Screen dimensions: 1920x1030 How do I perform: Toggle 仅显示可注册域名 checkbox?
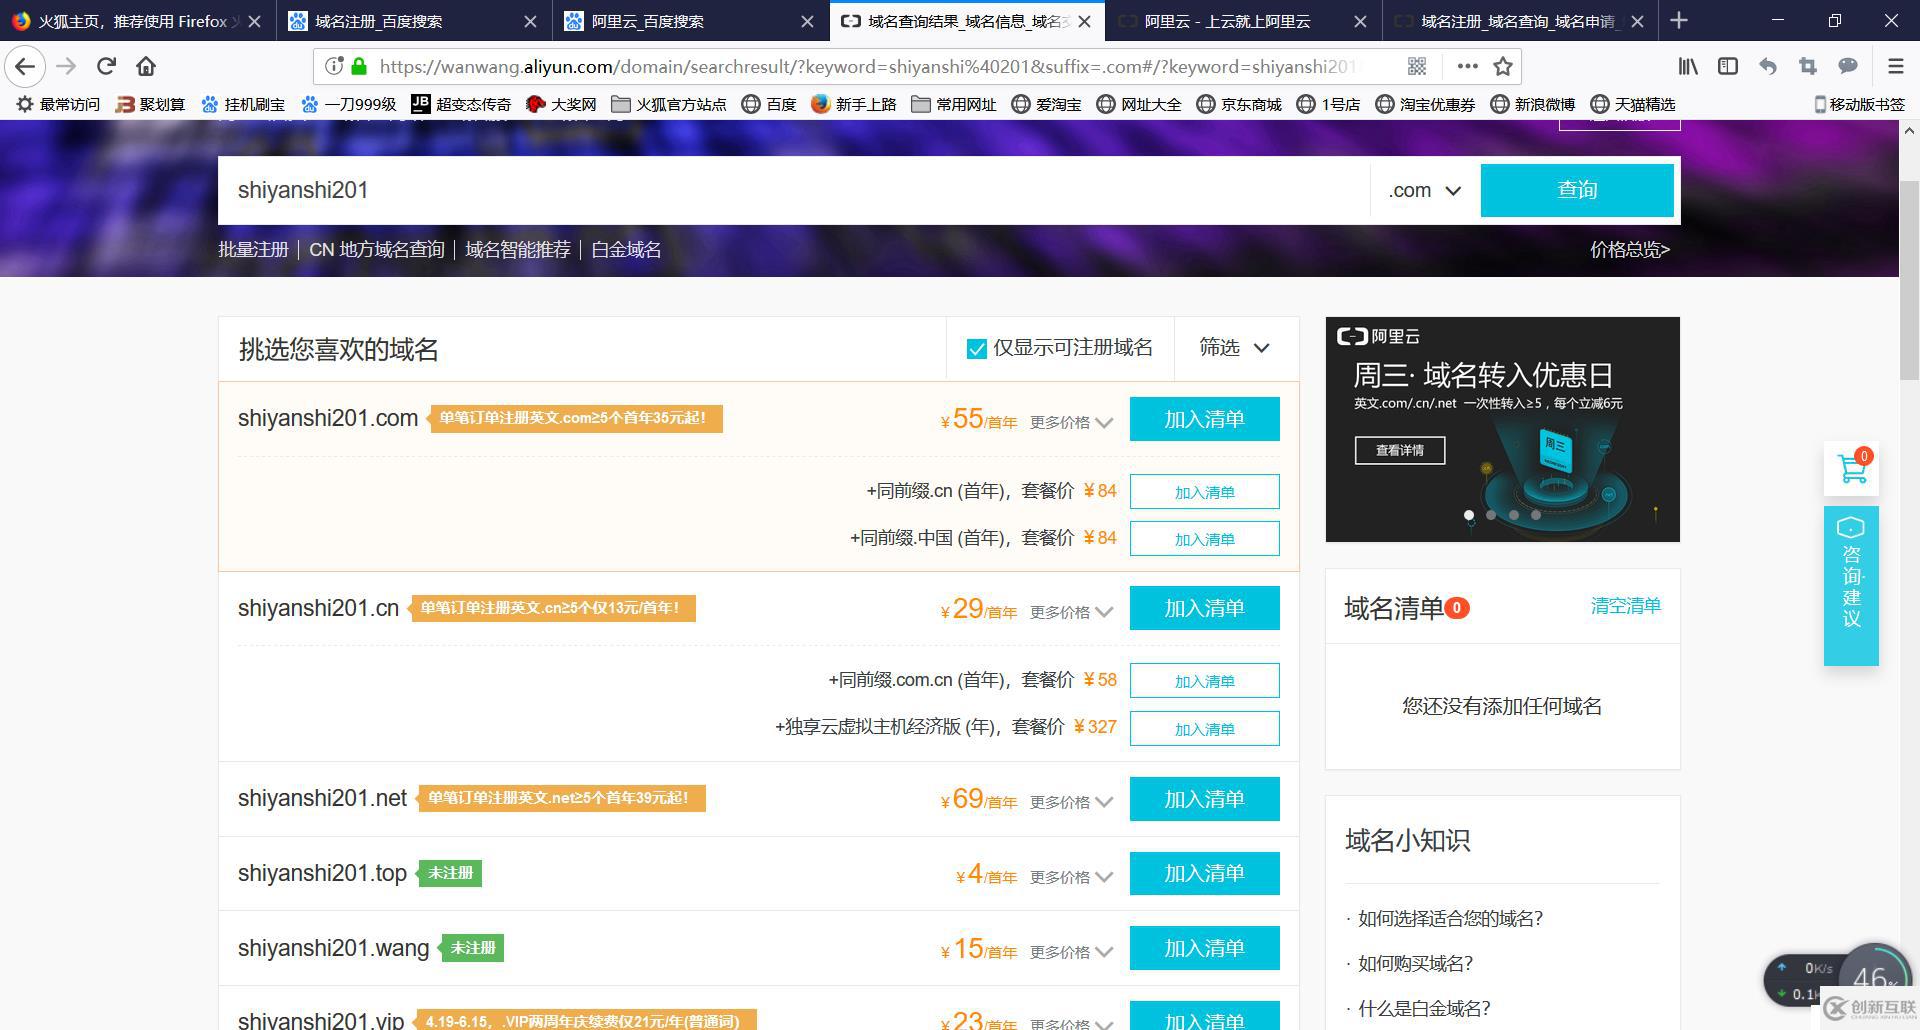[977, 348]
